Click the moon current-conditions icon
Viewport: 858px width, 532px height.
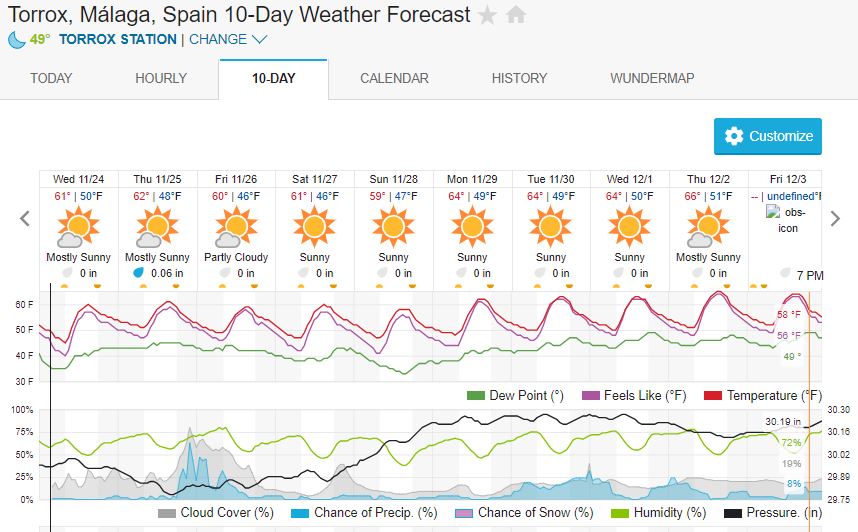[17, 40]
